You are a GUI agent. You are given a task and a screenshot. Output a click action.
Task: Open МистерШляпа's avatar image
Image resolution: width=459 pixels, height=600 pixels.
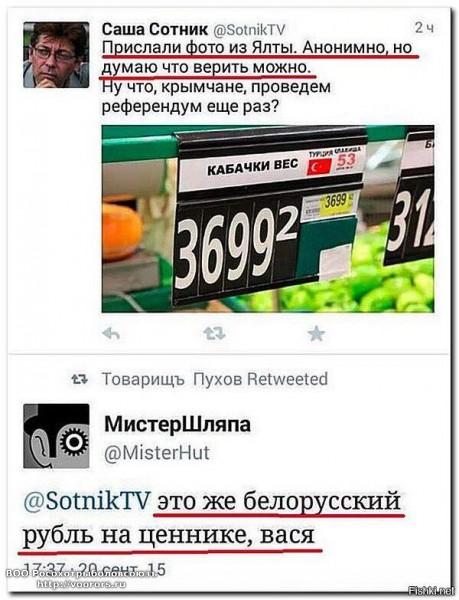click(56, 436)
